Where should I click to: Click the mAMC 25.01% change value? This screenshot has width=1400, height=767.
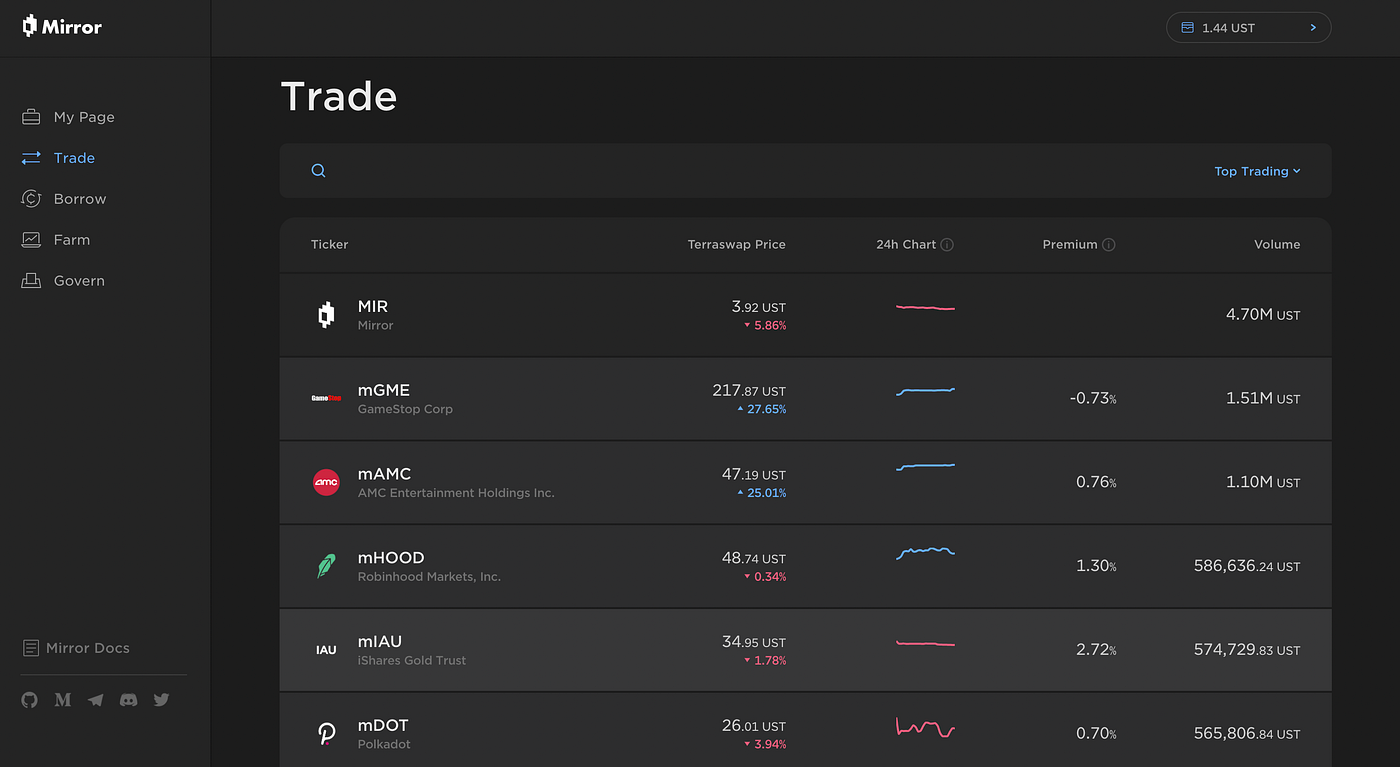tap(762, 493)
